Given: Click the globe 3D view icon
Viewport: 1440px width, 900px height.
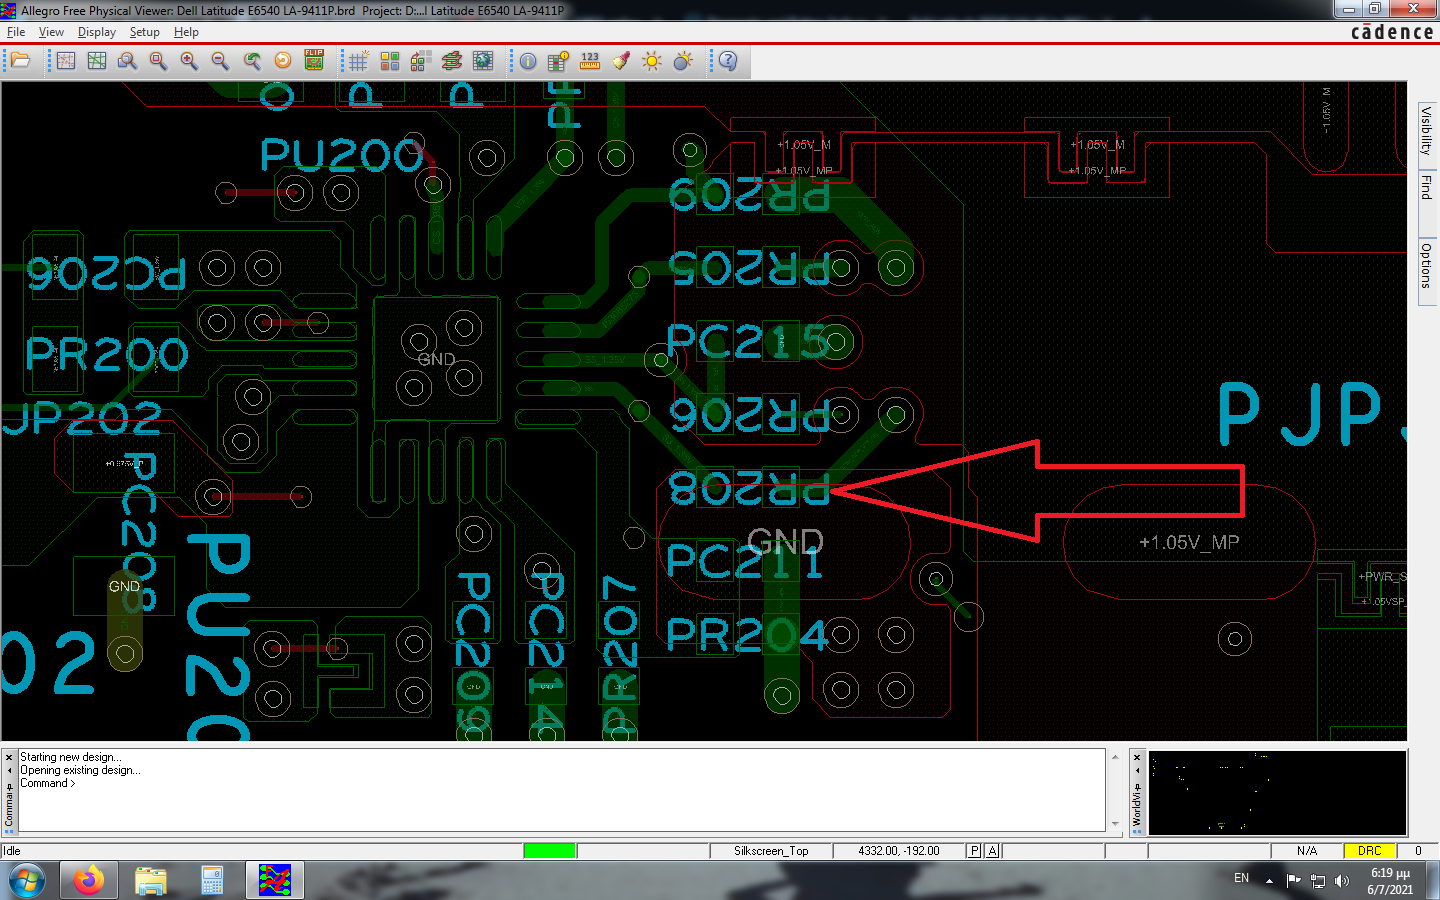Looking at the screenshot, I should click(483, 61).
